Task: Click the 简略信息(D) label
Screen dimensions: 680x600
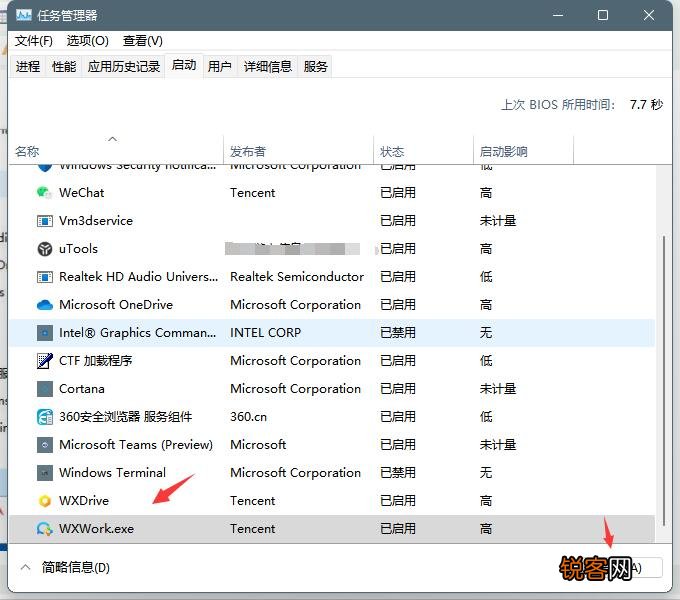Action: (x=75, y=567)
